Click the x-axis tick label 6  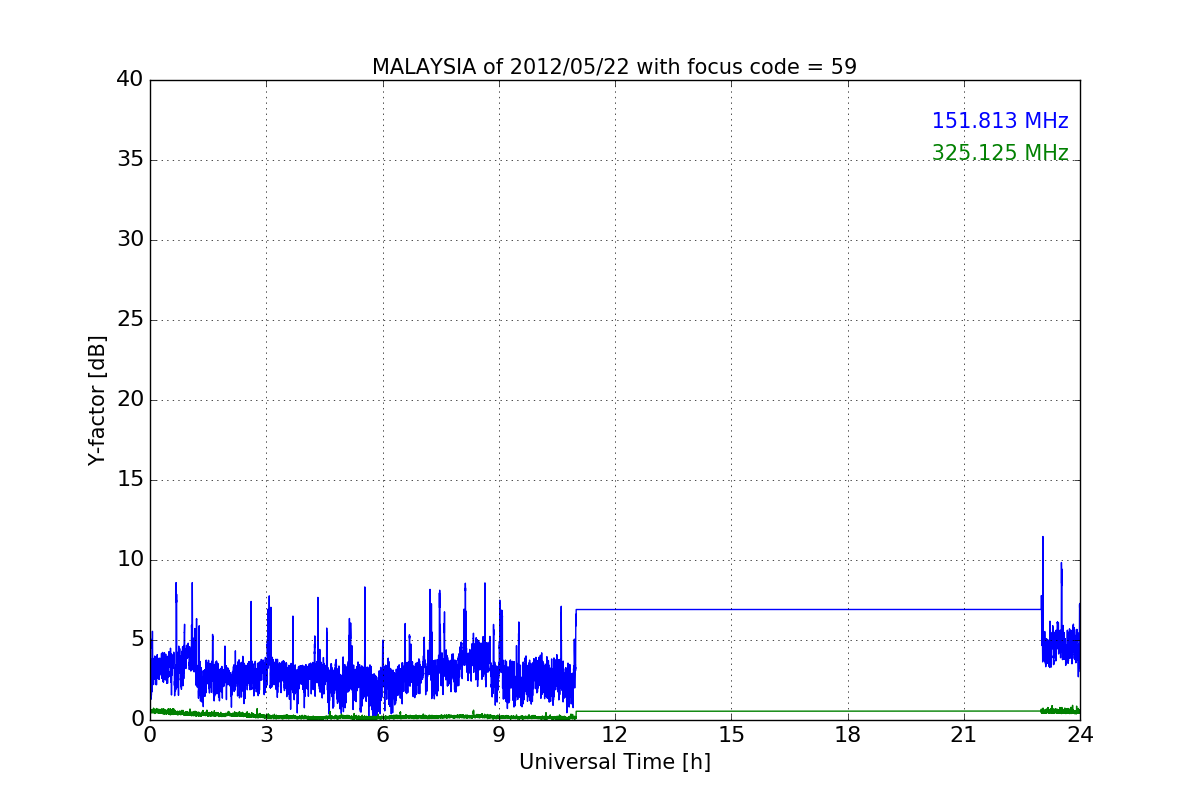(x=382, y=734)
